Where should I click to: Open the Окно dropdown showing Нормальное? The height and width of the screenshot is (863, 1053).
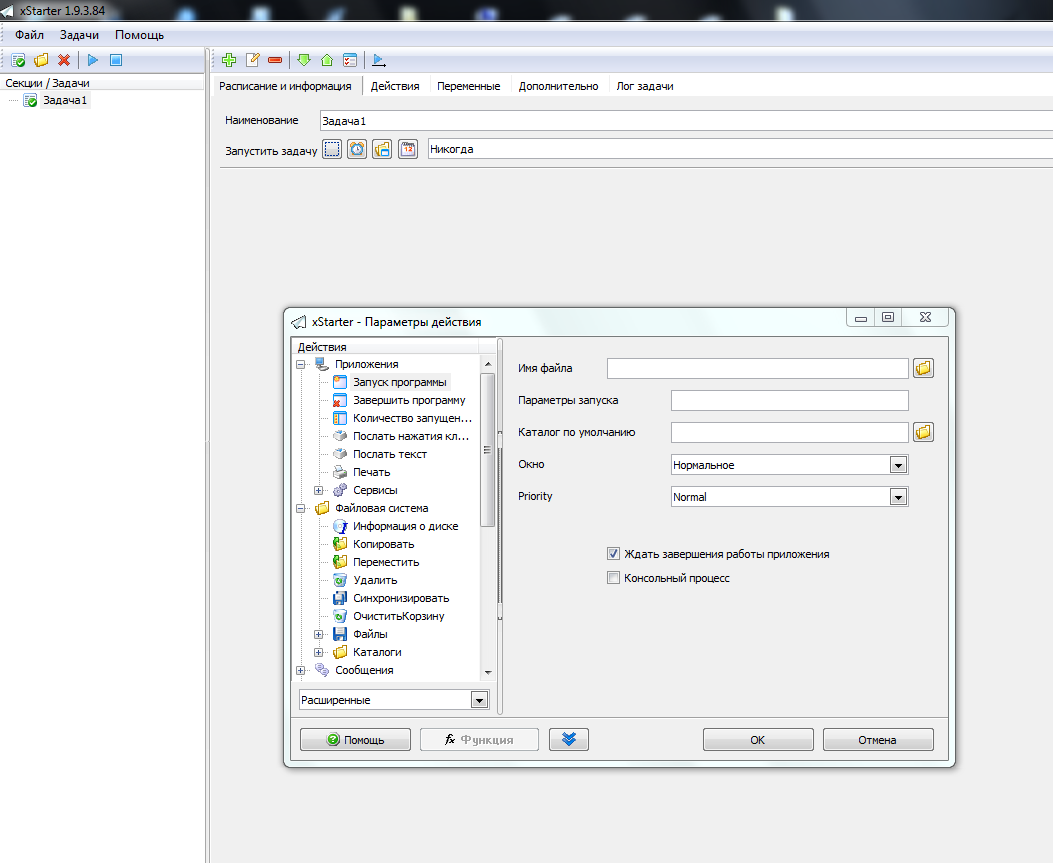pos(898,465)
